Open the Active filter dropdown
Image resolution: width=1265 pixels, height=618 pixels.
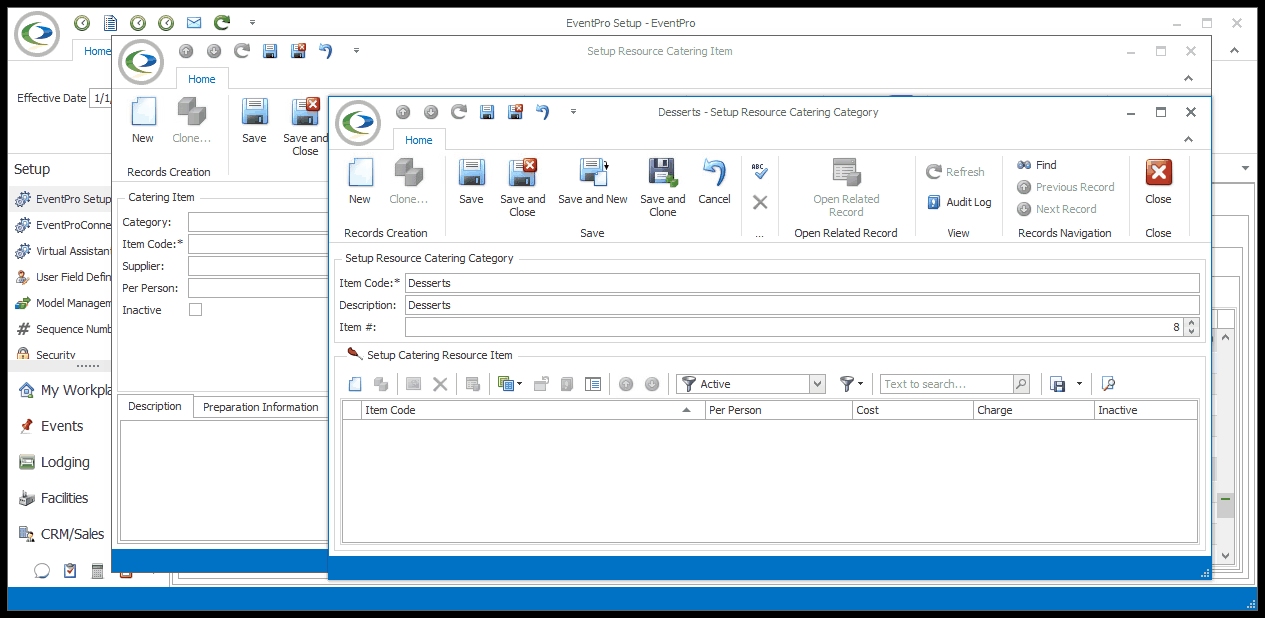817,384
